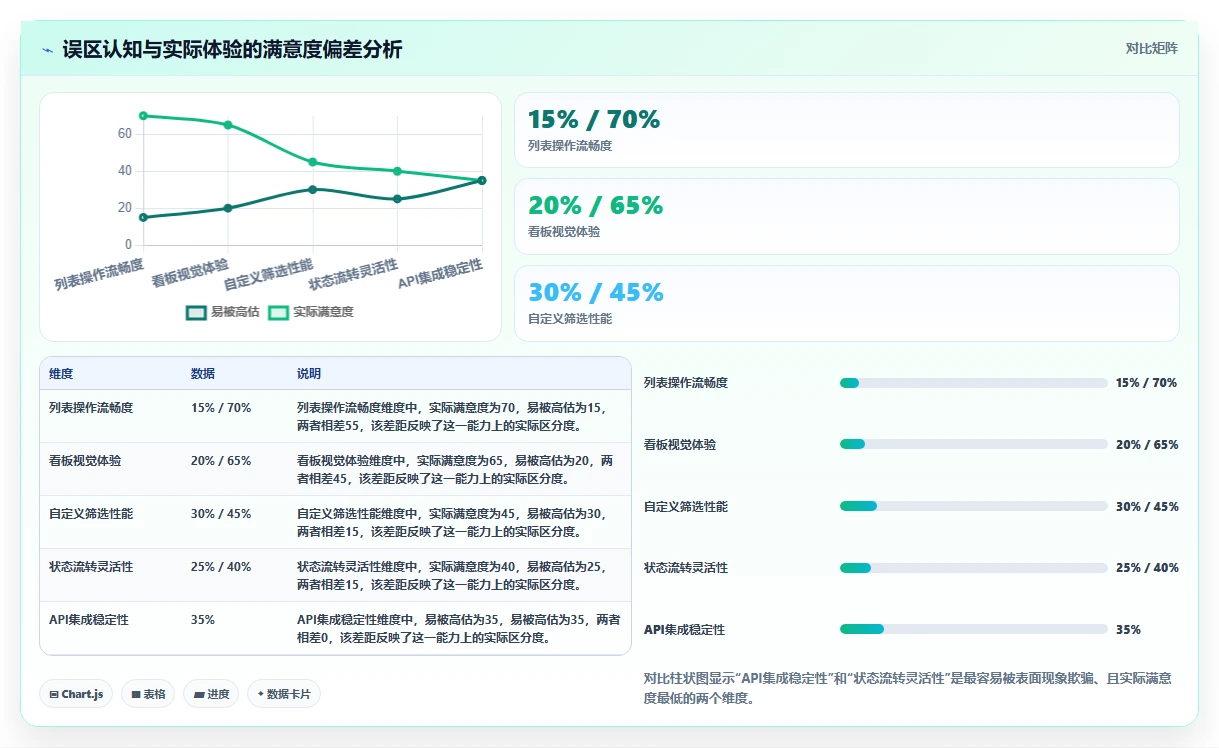Click the 25% / 40% value beside the progress bar
1219x748 pixels.
tap(1146, 568)
